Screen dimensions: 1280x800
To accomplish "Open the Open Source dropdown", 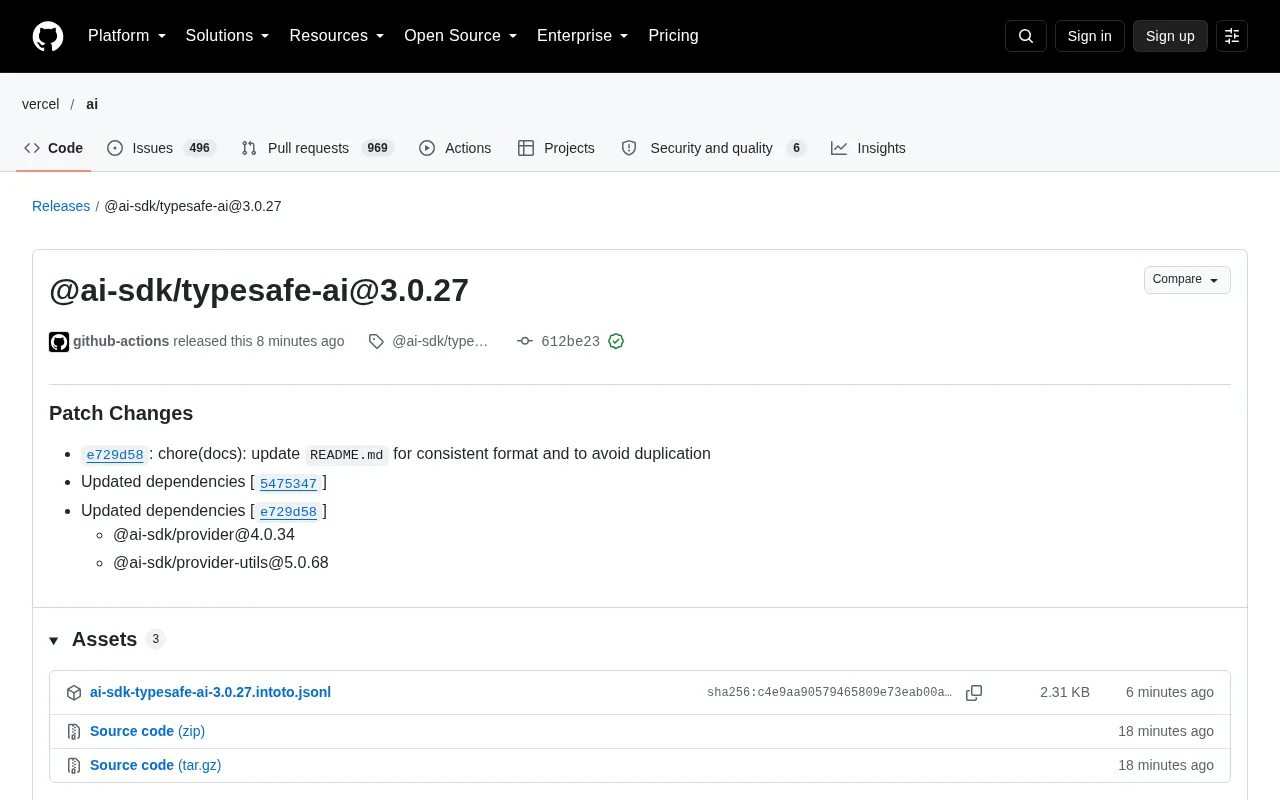I will pyautogui.click(x=461, y=36).
